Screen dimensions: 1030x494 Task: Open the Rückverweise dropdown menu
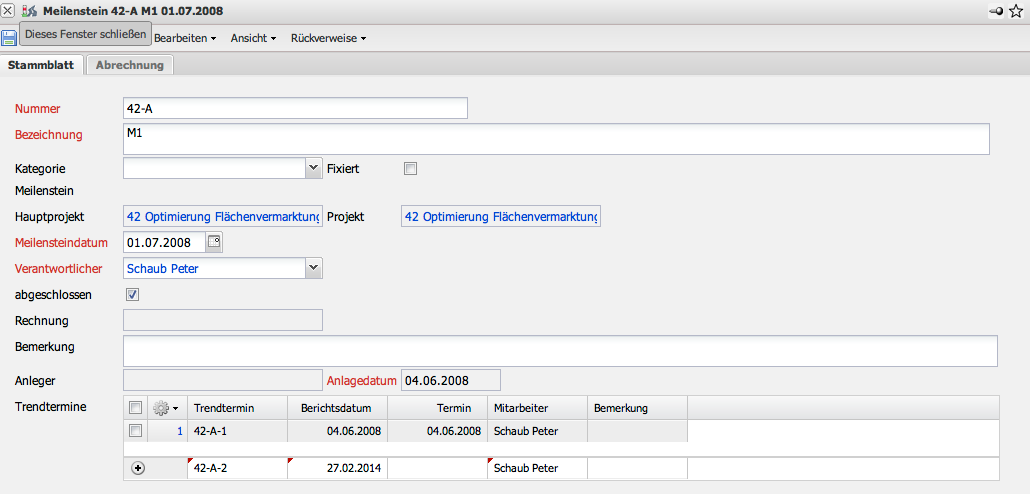pyautogui.click(x=328, y=38)
